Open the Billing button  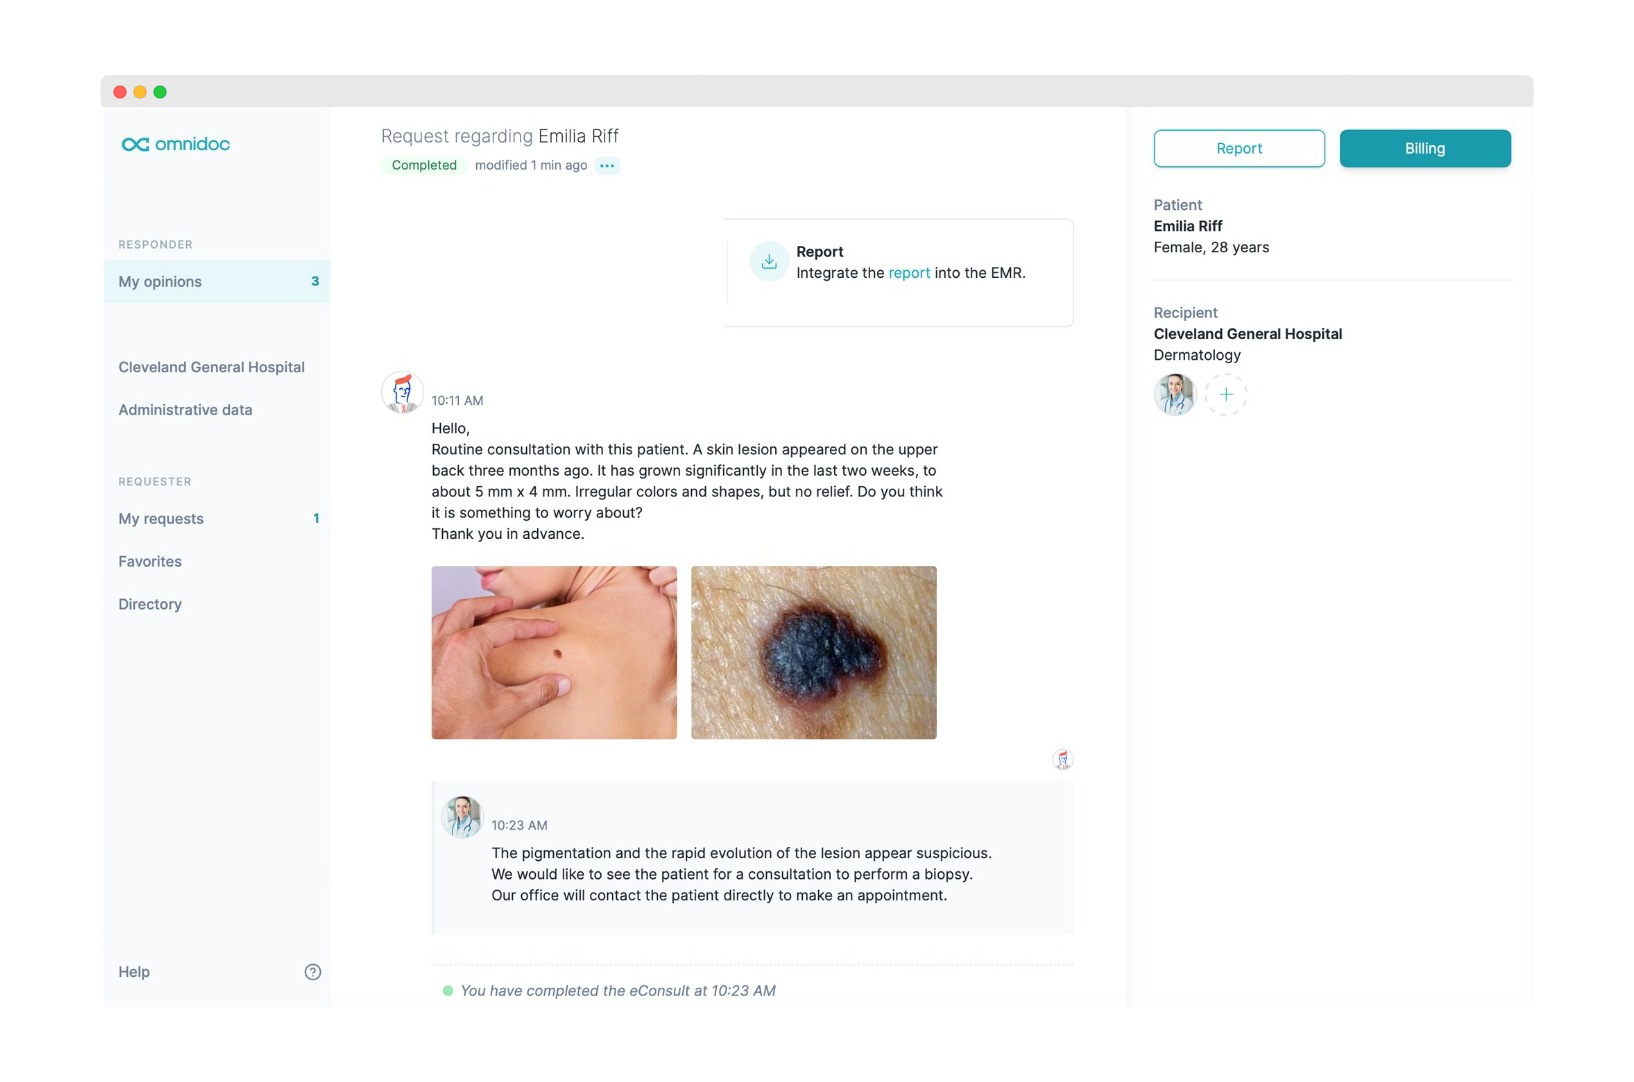click(x=1425, y=149)
